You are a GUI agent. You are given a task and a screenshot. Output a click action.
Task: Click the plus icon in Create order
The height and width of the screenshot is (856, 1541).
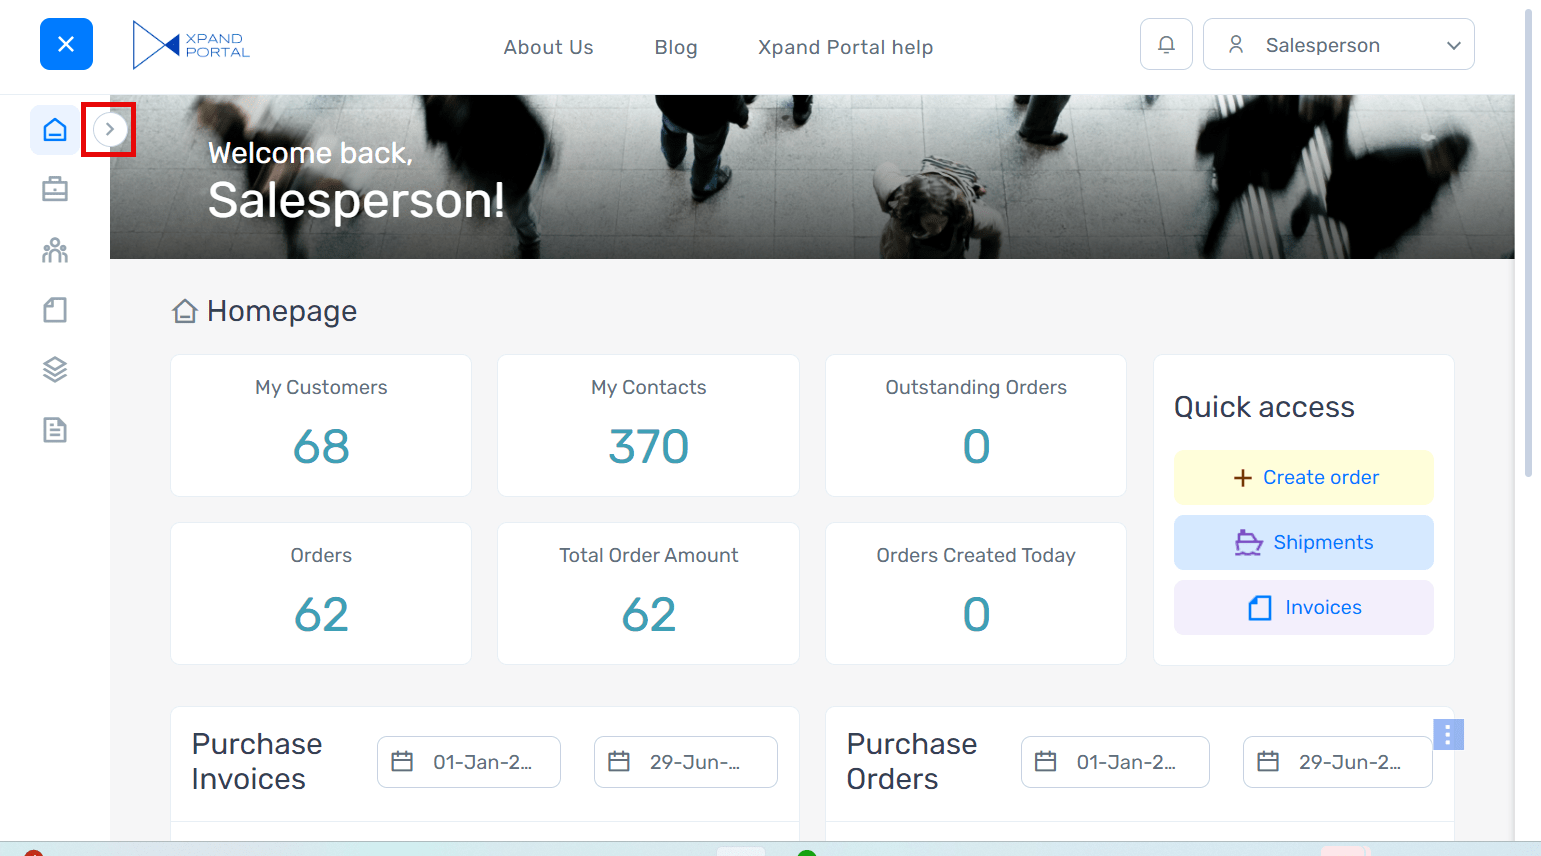[1242, 478]
